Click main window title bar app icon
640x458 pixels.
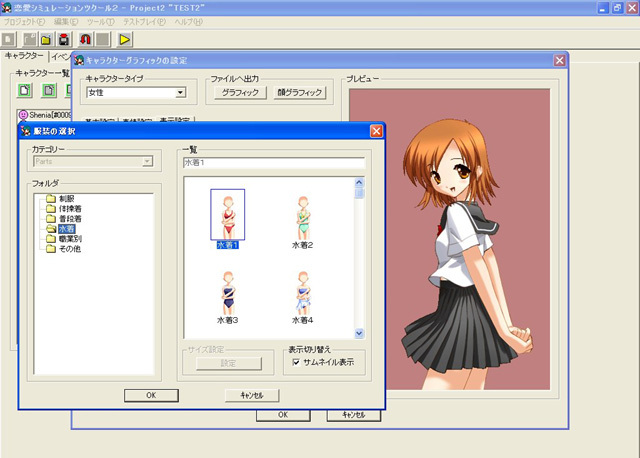click(x=6, y=7)
